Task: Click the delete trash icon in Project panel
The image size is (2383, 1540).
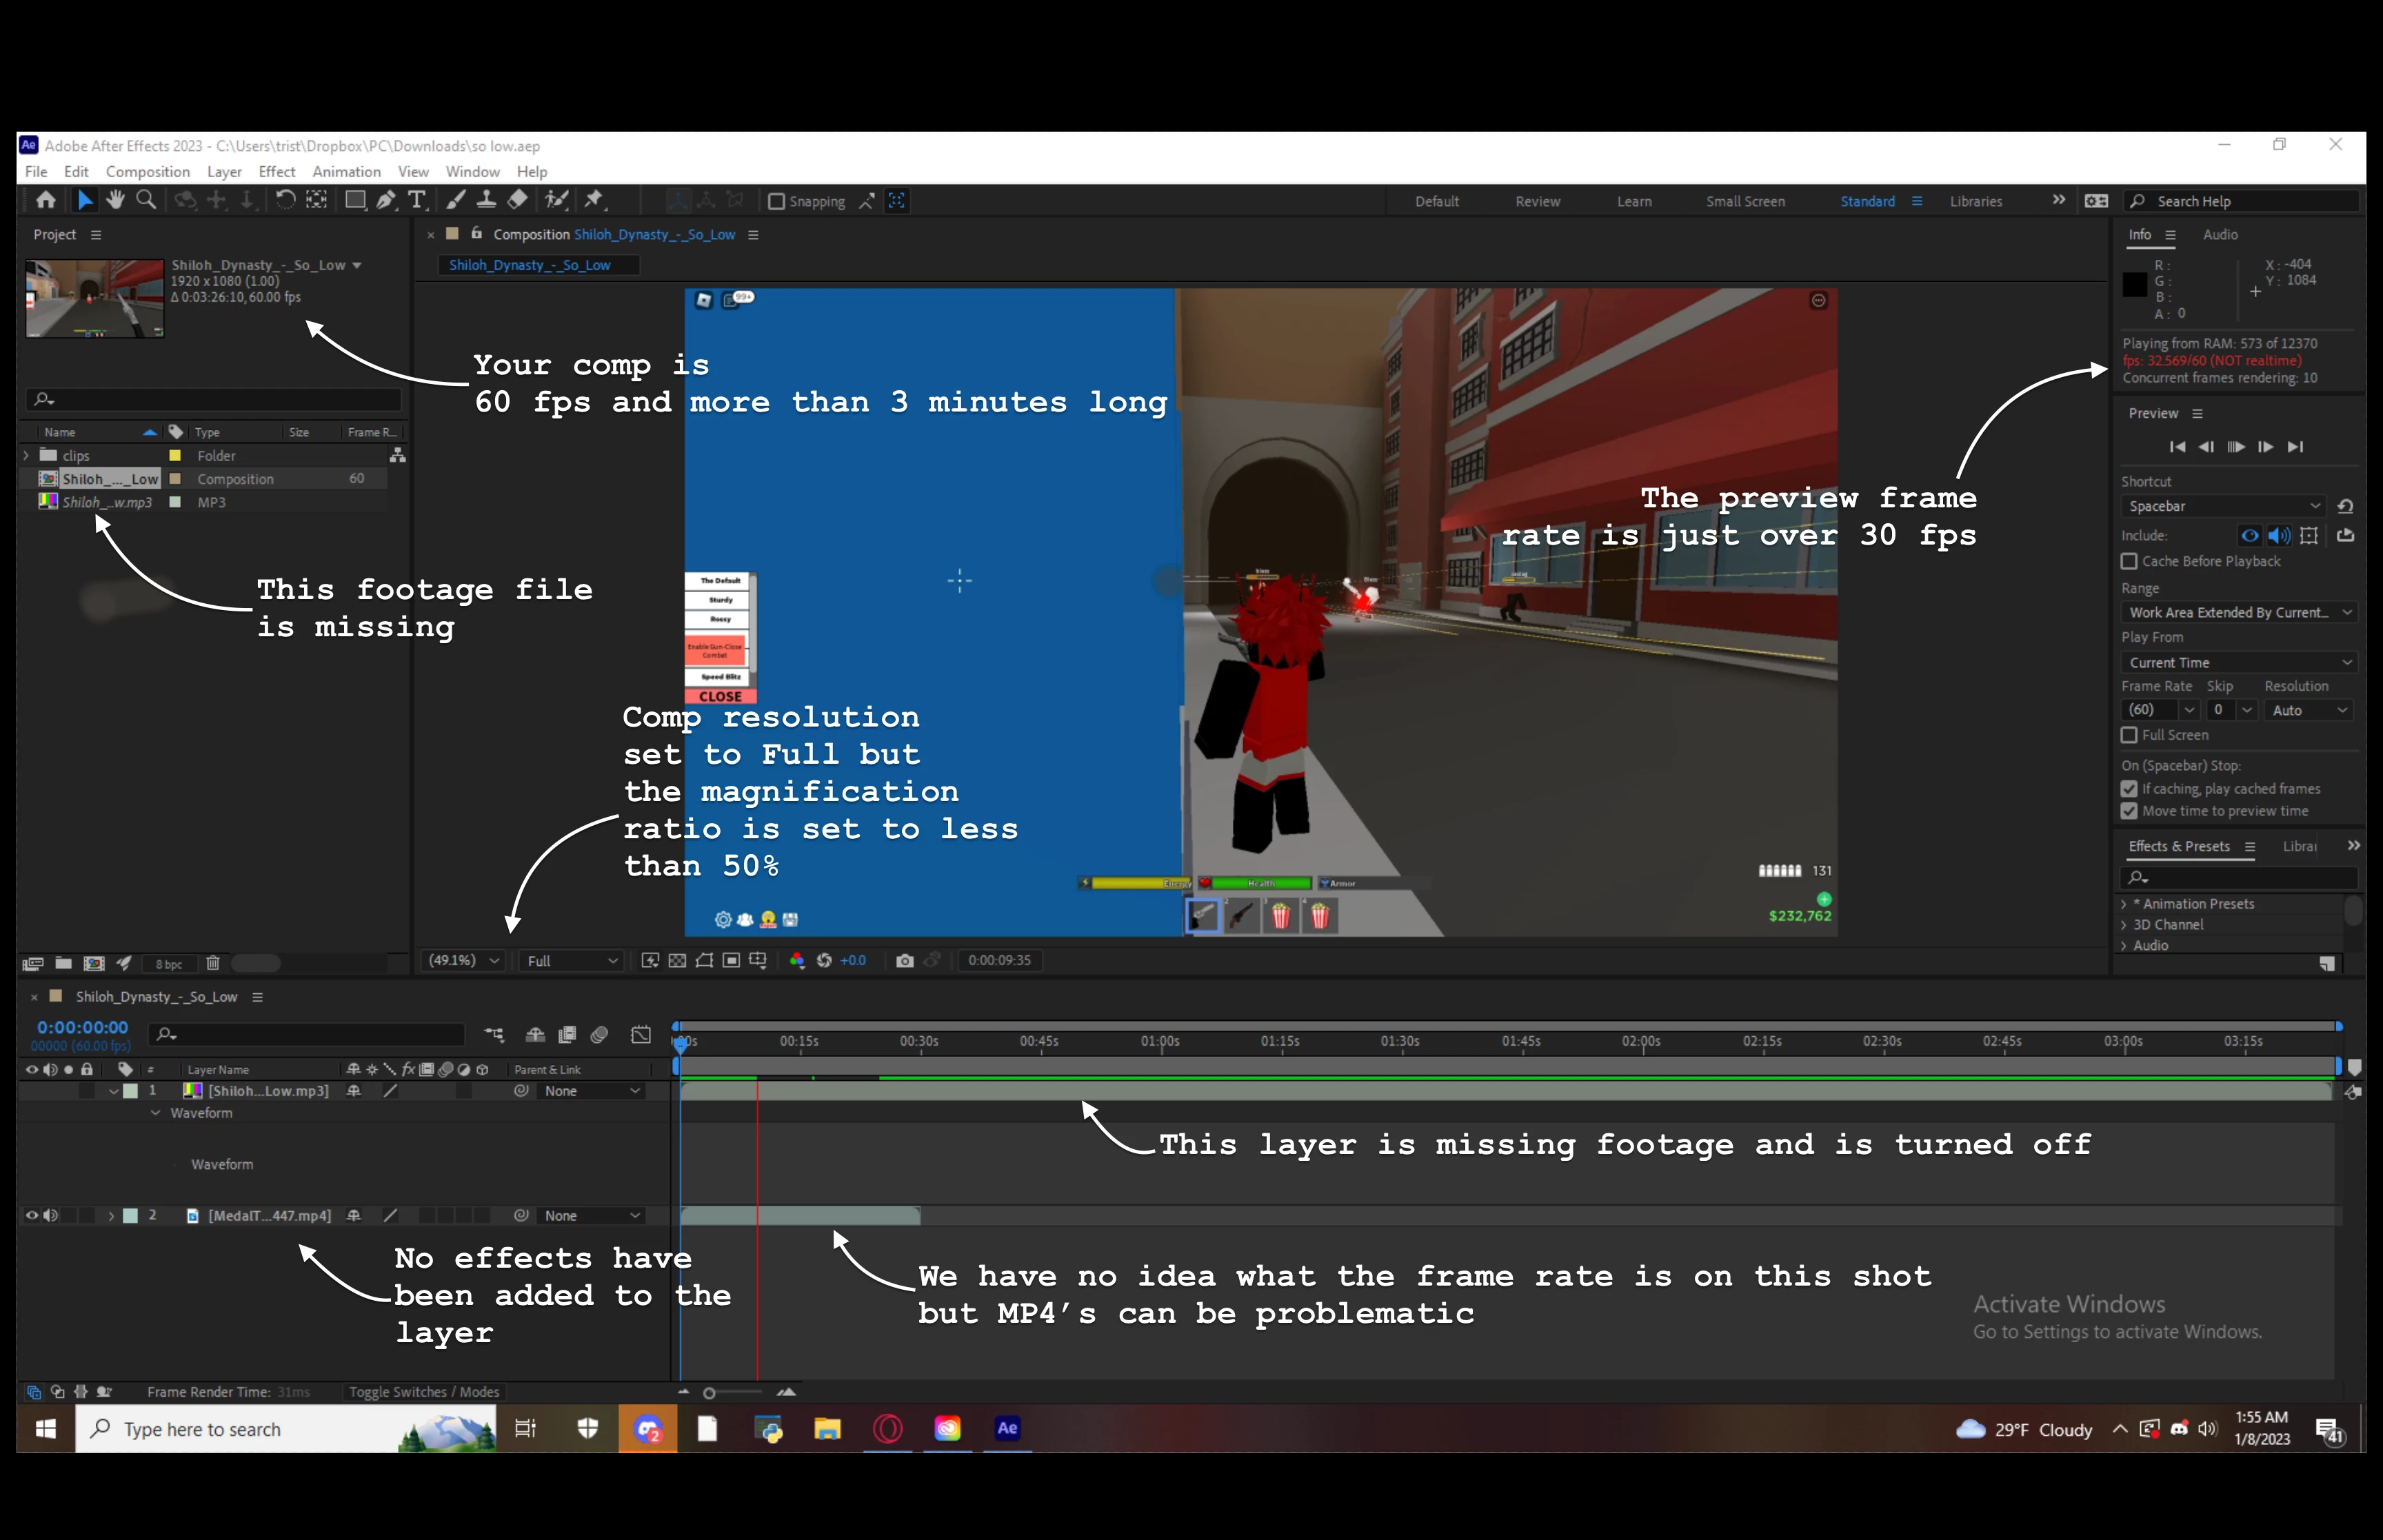Action: coord(213,963)
